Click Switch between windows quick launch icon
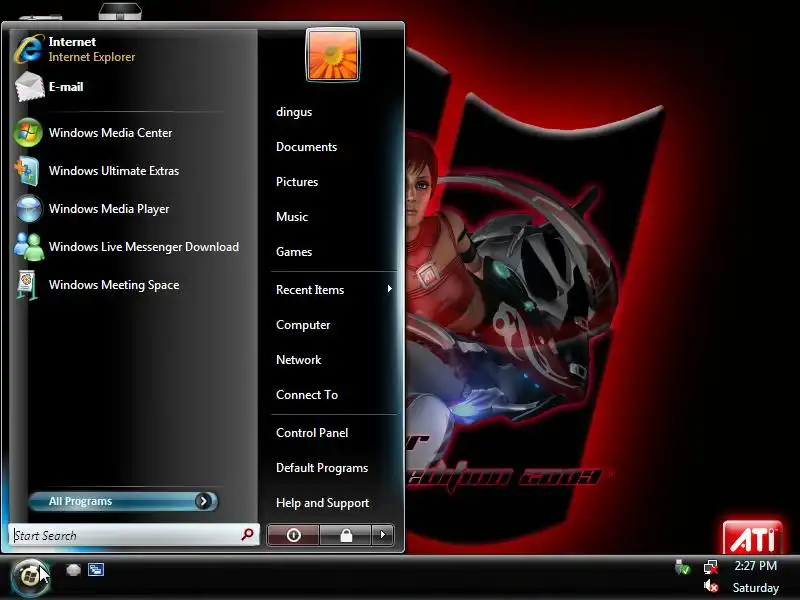 tap(96, 569)
